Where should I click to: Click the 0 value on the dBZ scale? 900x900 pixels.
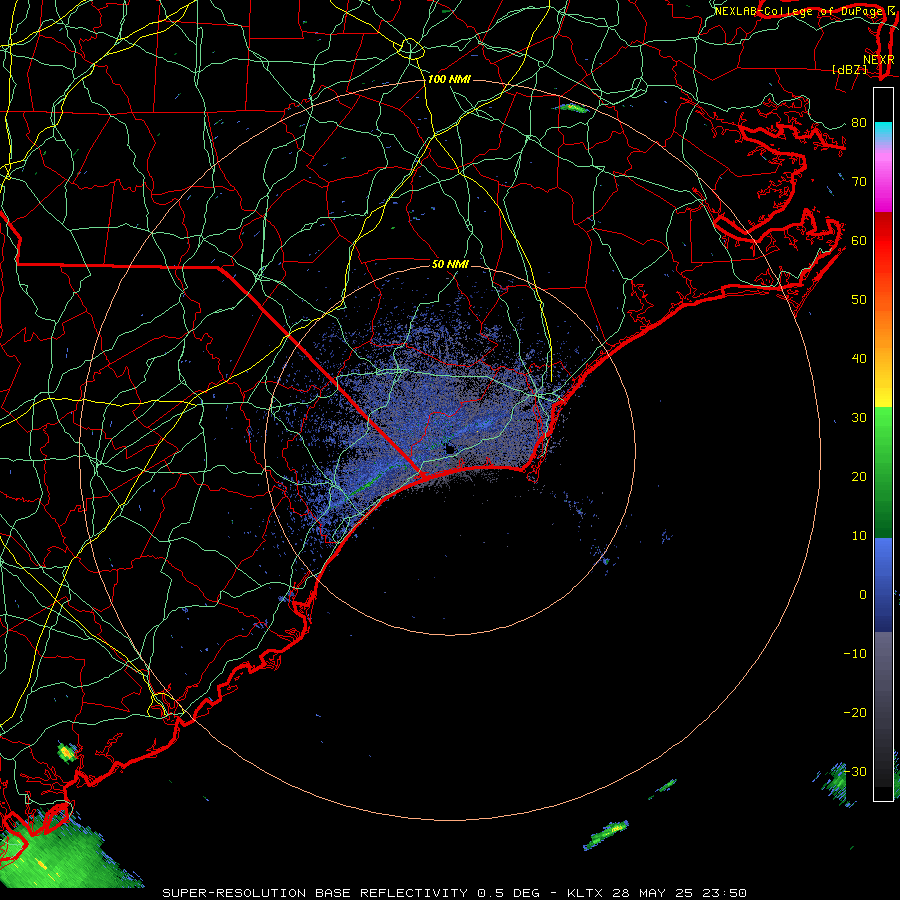pyautogui.click(x=863, y=595)
